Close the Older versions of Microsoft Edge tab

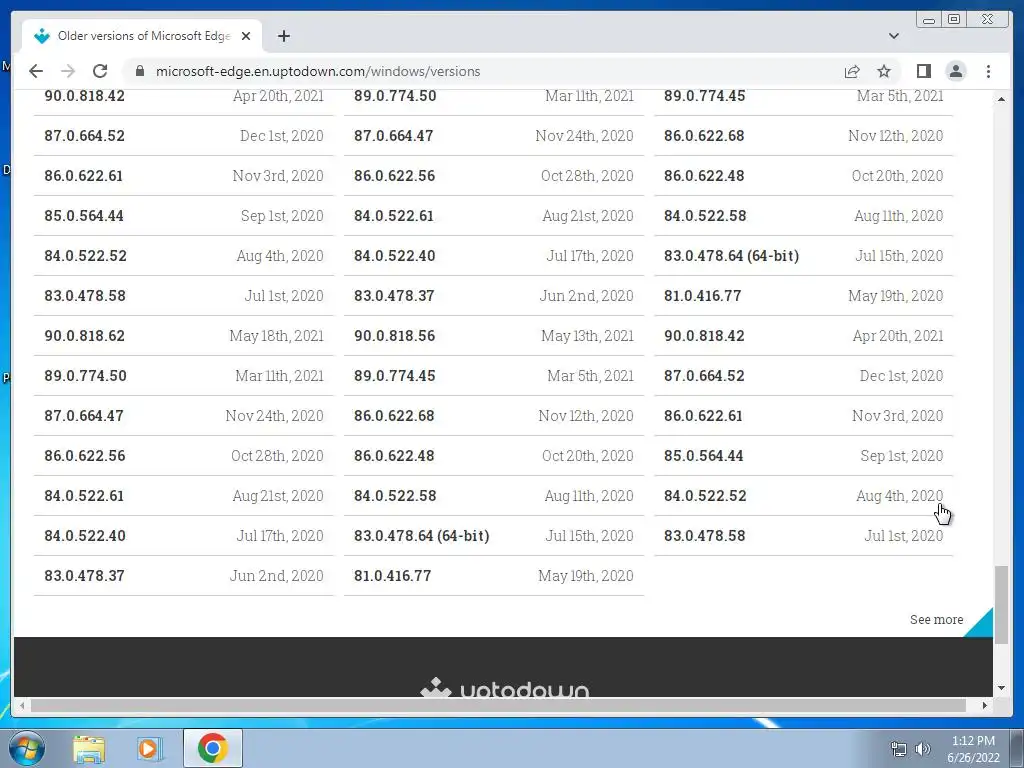(246, 36)
